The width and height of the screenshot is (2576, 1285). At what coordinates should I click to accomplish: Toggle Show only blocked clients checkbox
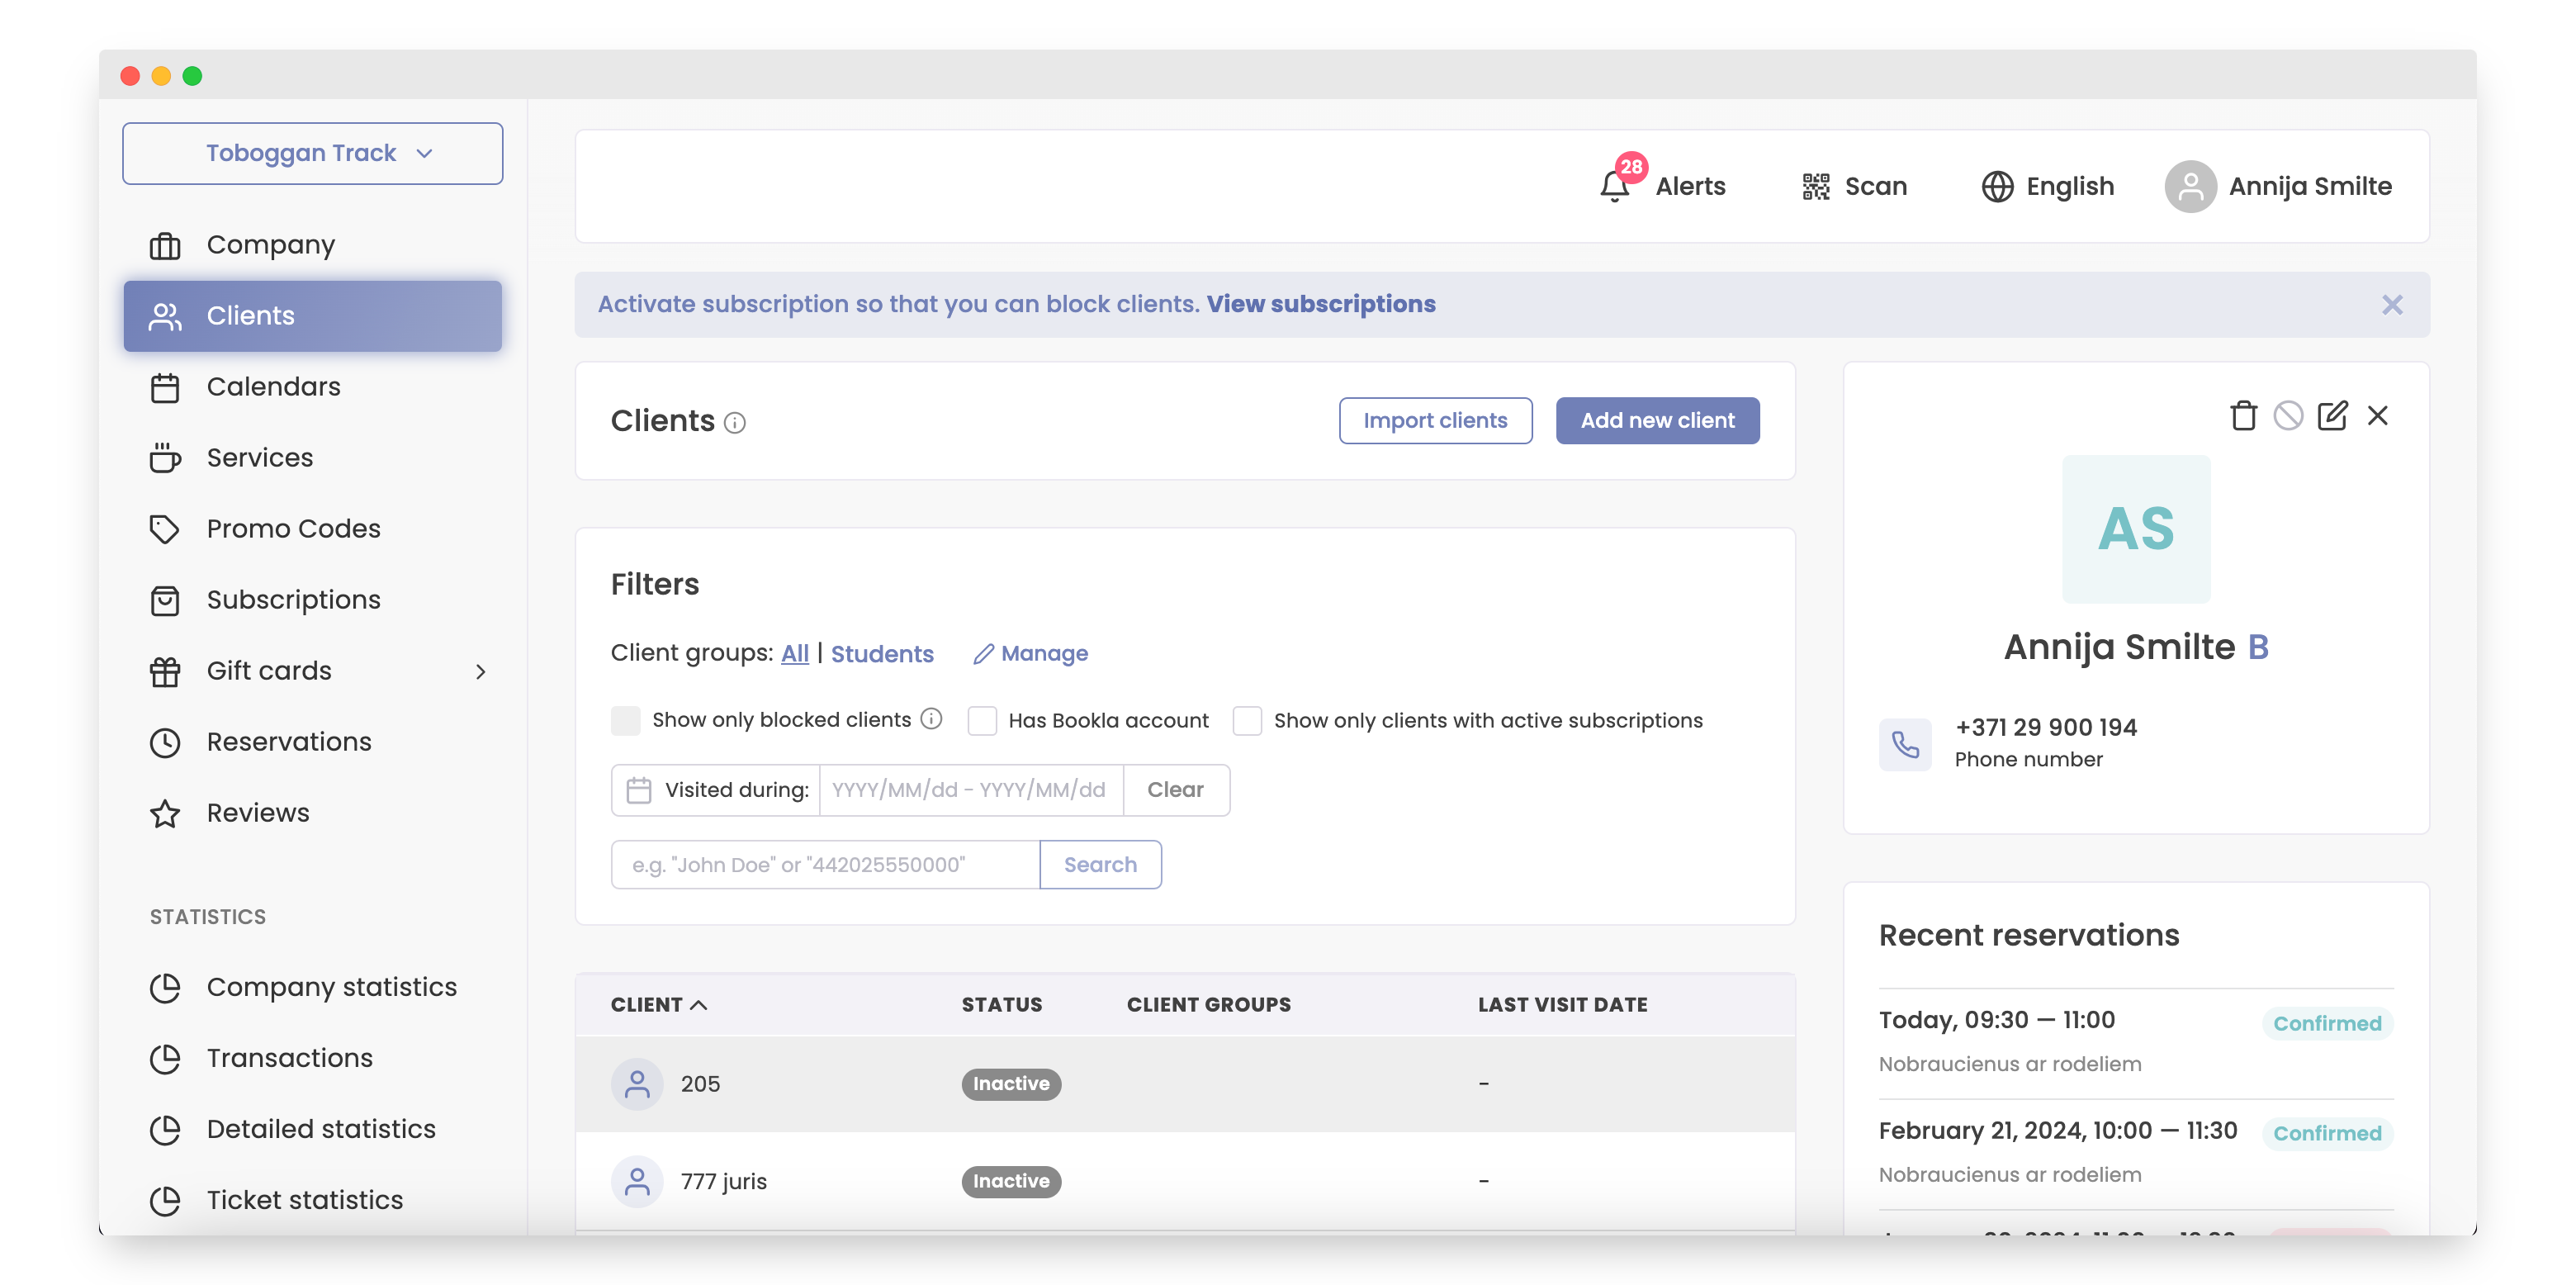tap(626, 720)
